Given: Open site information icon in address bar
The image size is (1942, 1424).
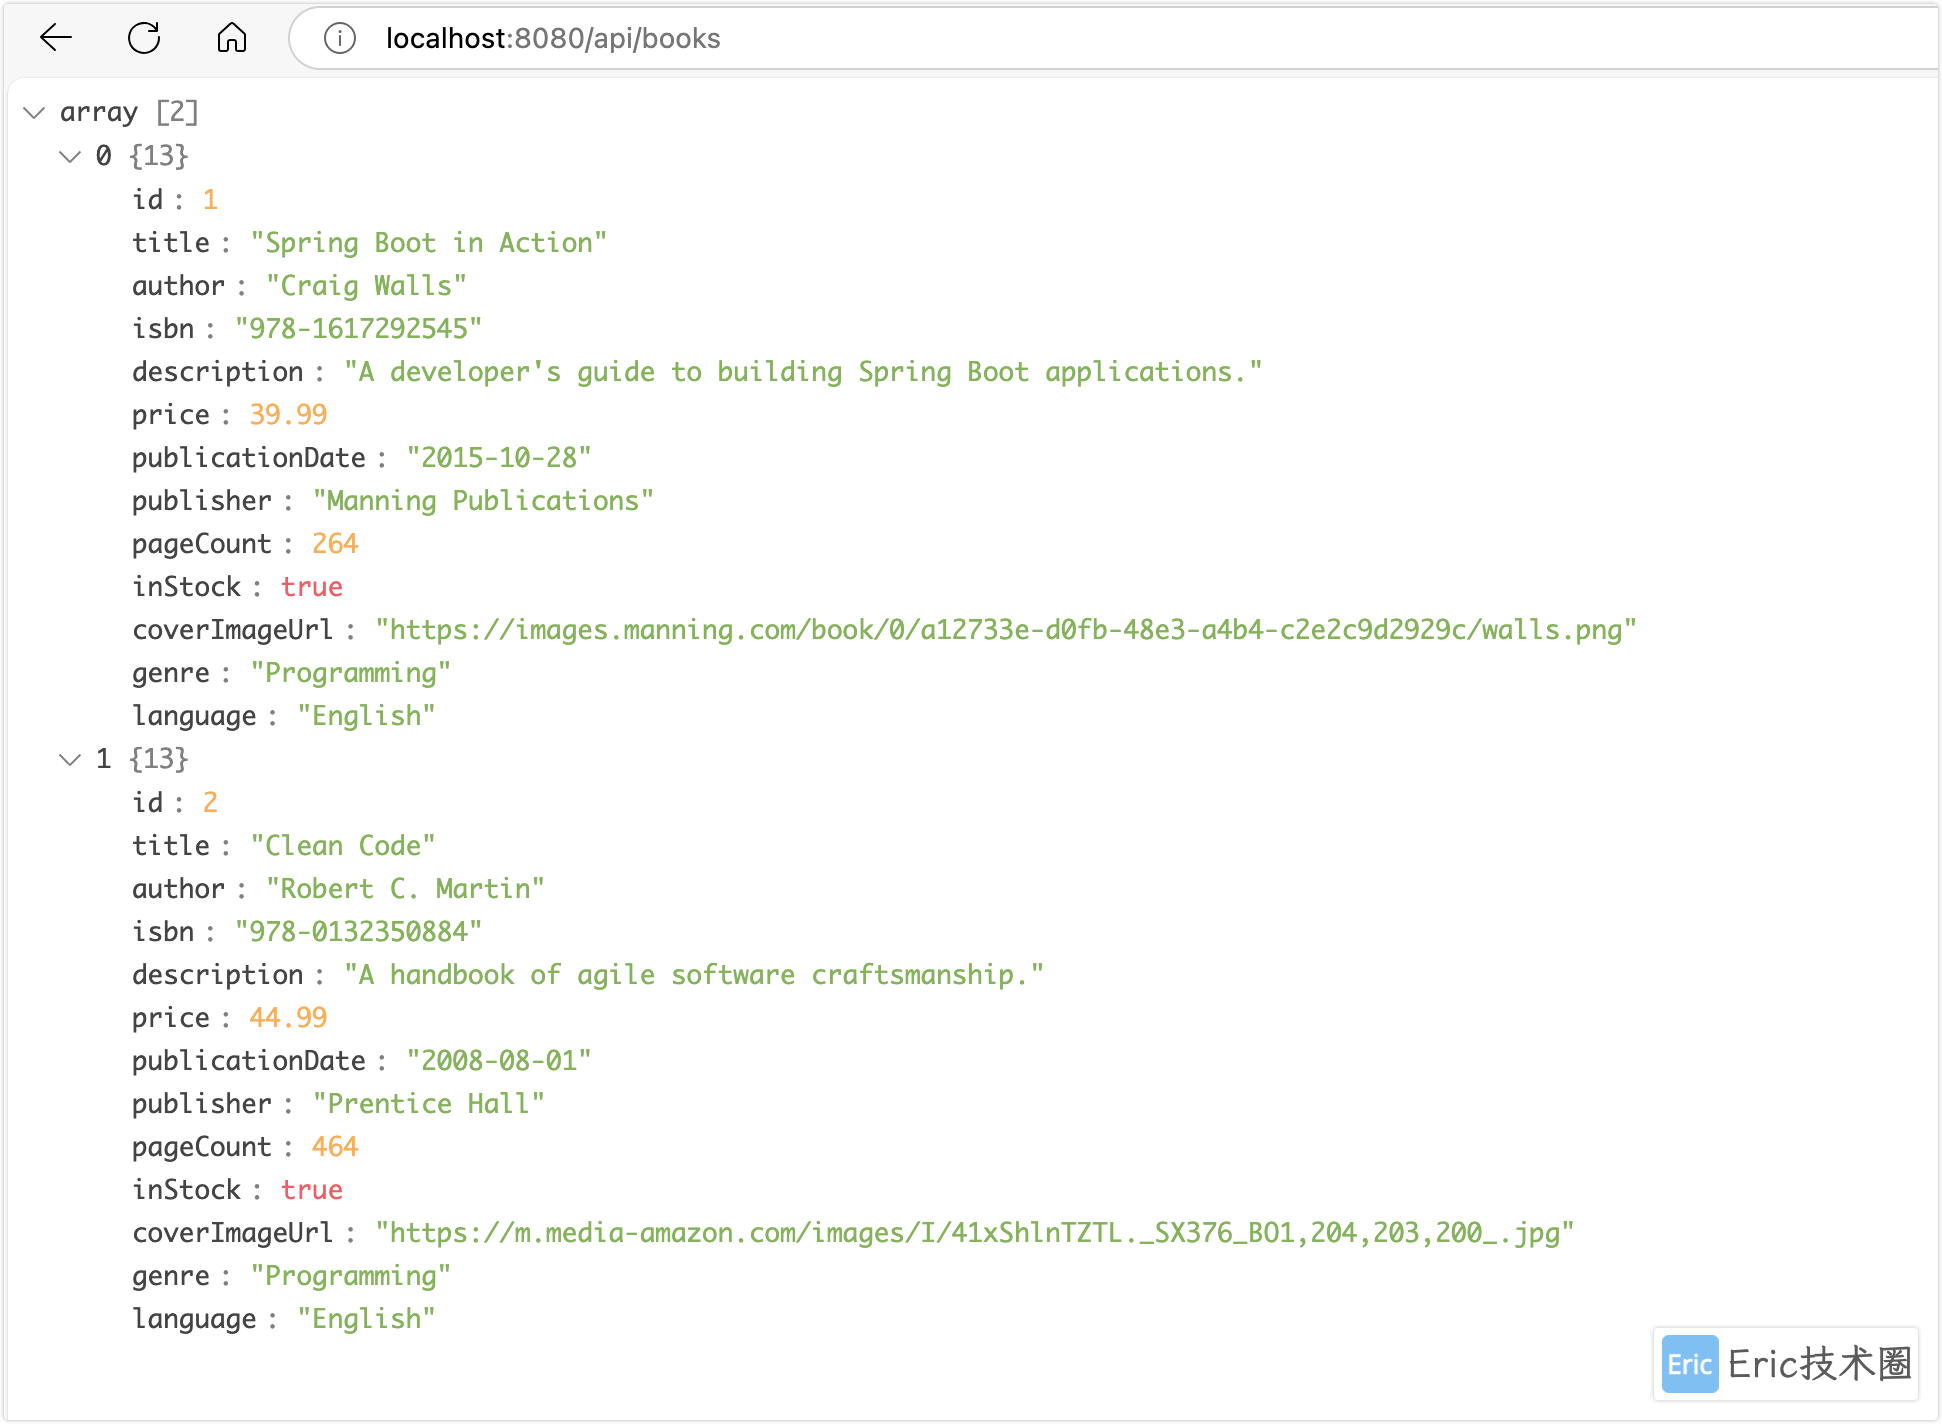Looking at the screenshot, I should pos(340,38).
